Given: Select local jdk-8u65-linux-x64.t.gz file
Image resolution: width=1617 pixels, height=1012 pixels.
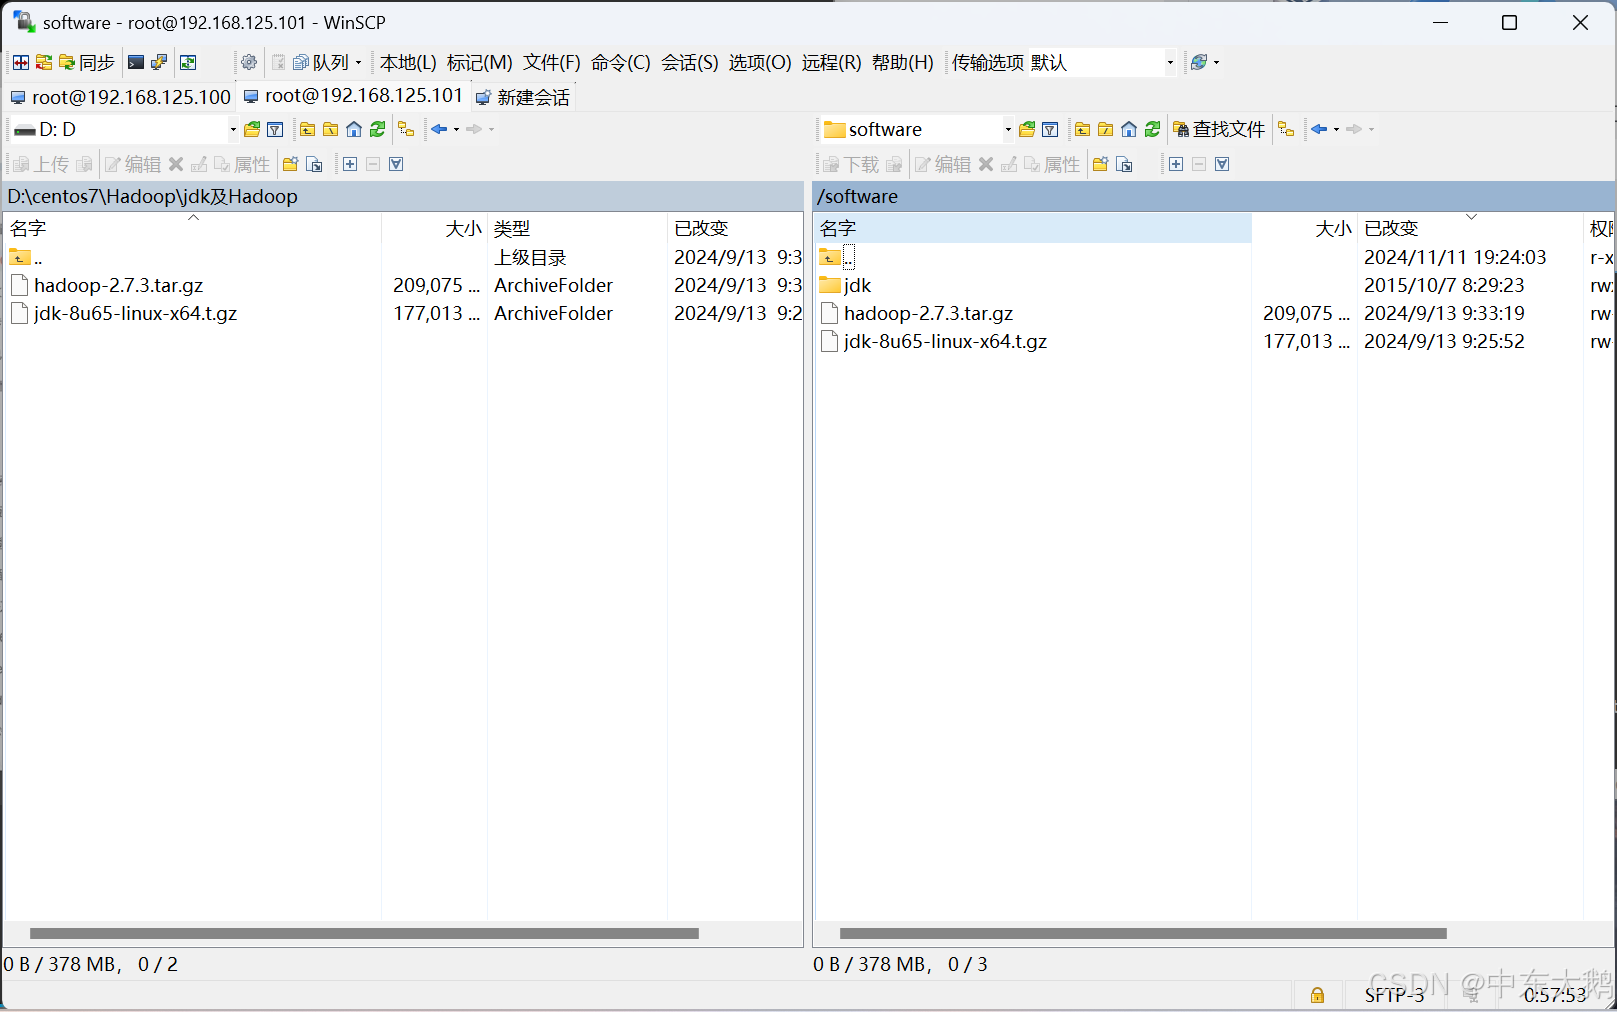Looking at the screenshot, I should pyautogui.click(x=135, y=314).
